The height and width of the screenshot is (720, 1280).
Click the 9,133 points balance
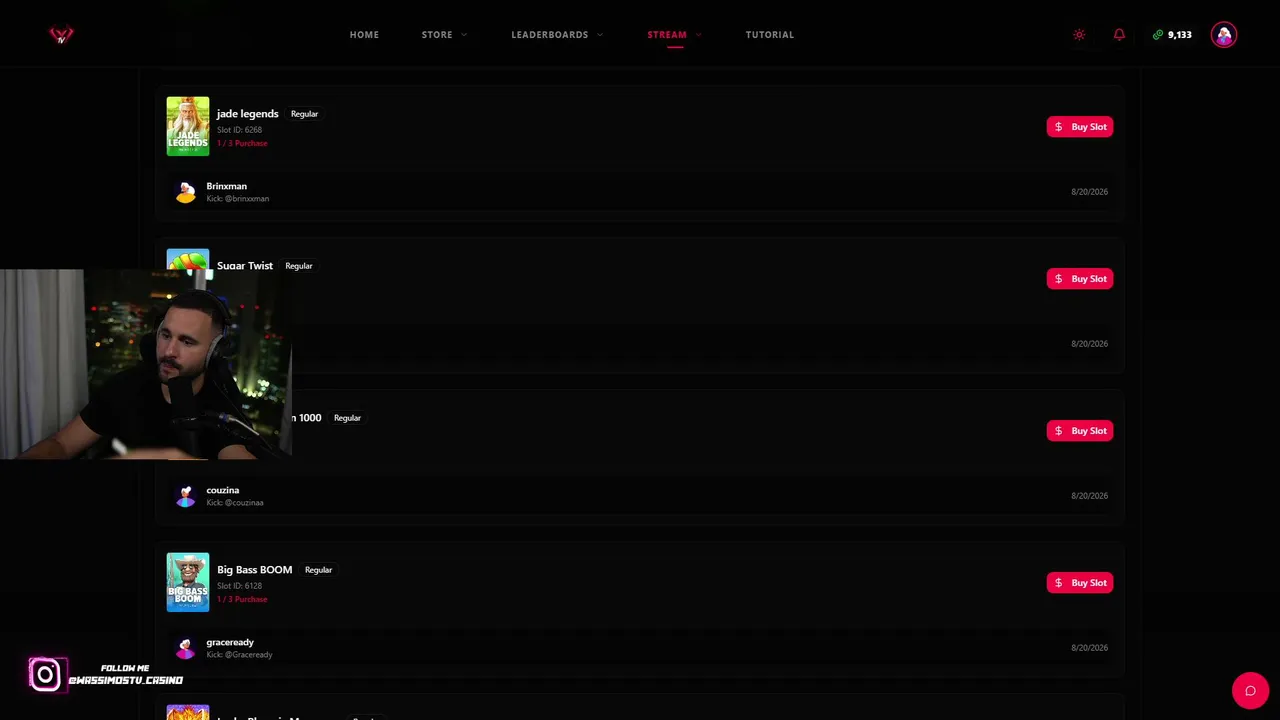(x=1180, y=35)
